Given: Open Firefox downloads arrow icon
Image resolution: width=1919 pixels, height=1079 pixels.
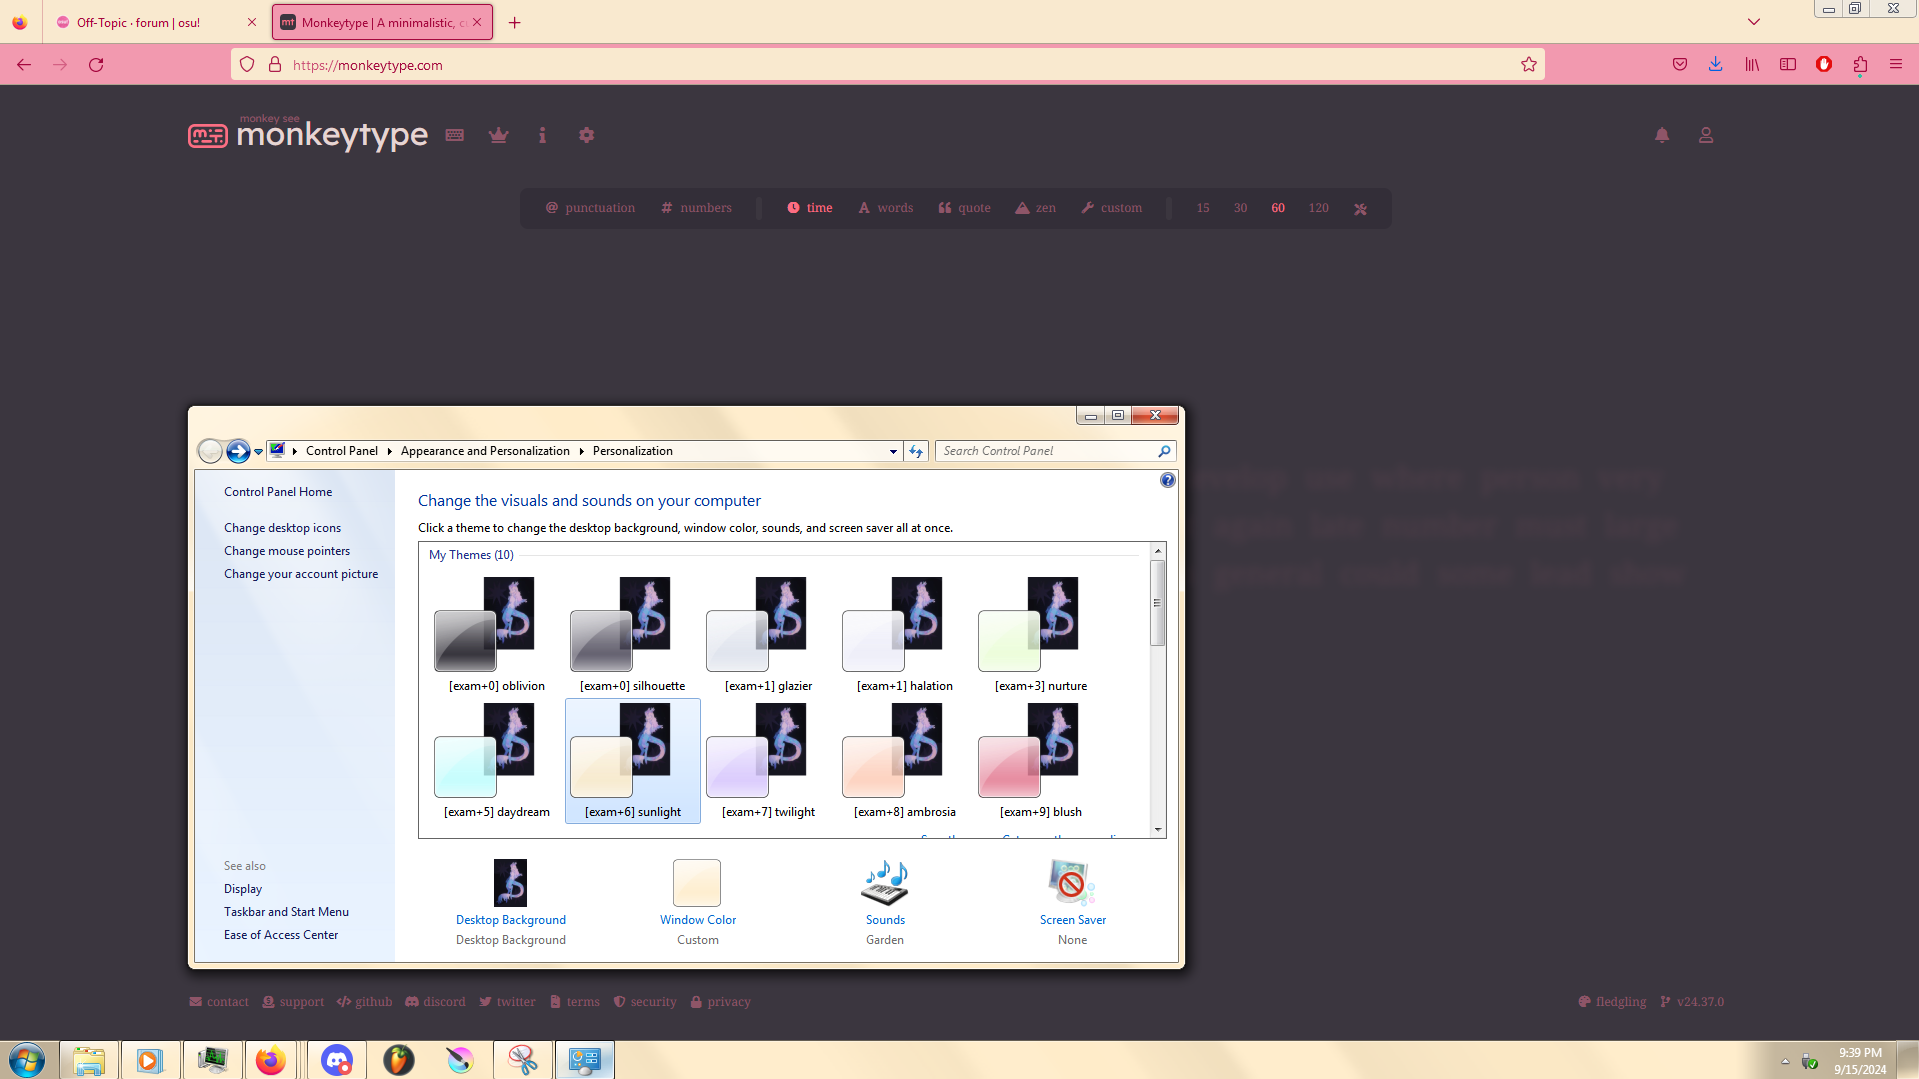Looking at the screenshot, I should [x=1715, y=65].
